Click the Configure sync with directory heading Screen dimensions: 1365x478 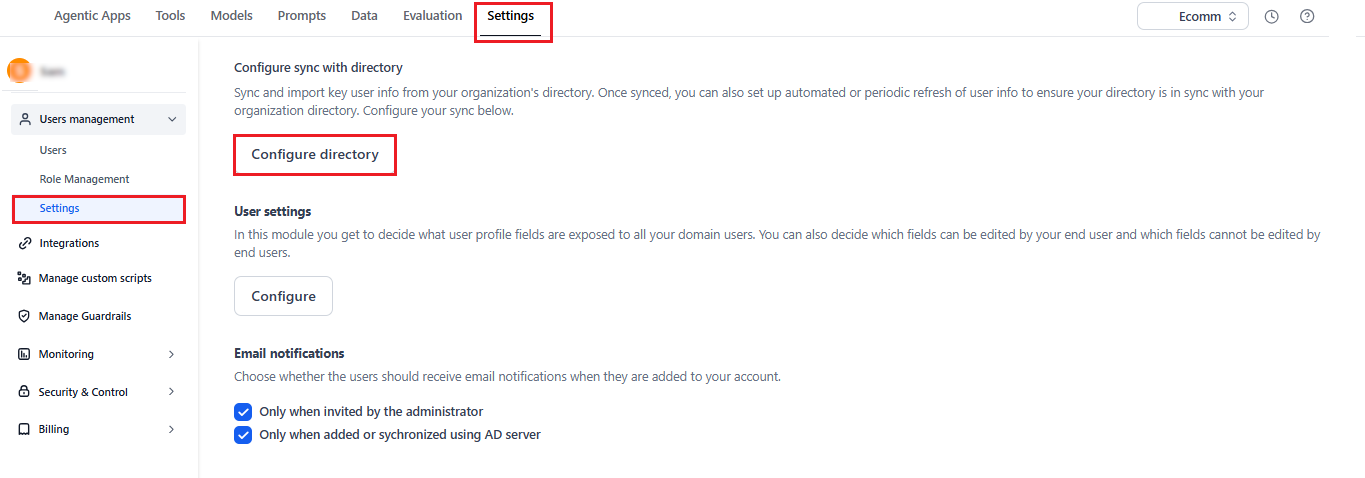[318, 68]
